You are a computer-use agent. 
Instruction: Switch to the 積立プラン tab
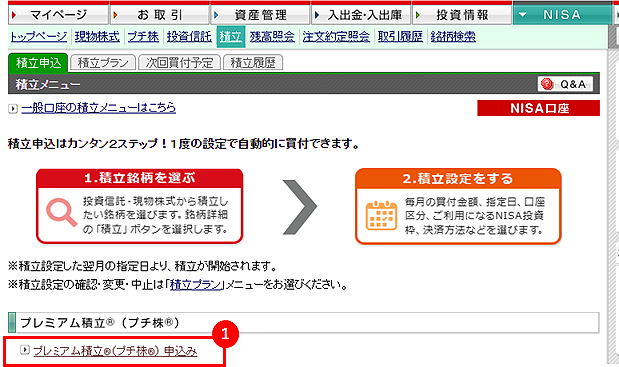(103, 63)
